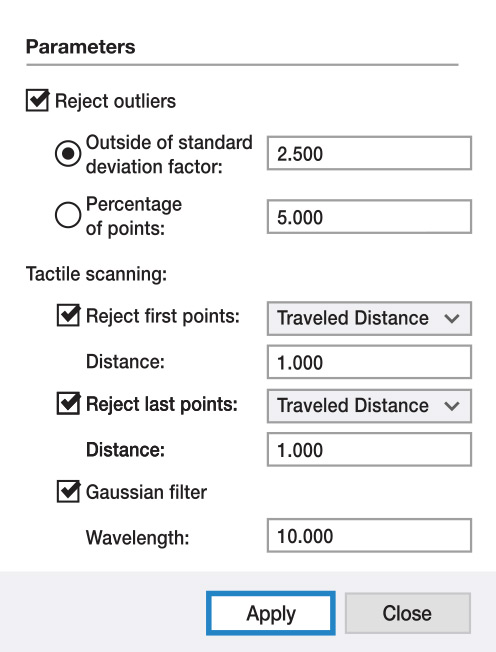Turn off the Gaussian filter checkbox
The width and height of the screenshot is (496, 652).
point(68,491)
